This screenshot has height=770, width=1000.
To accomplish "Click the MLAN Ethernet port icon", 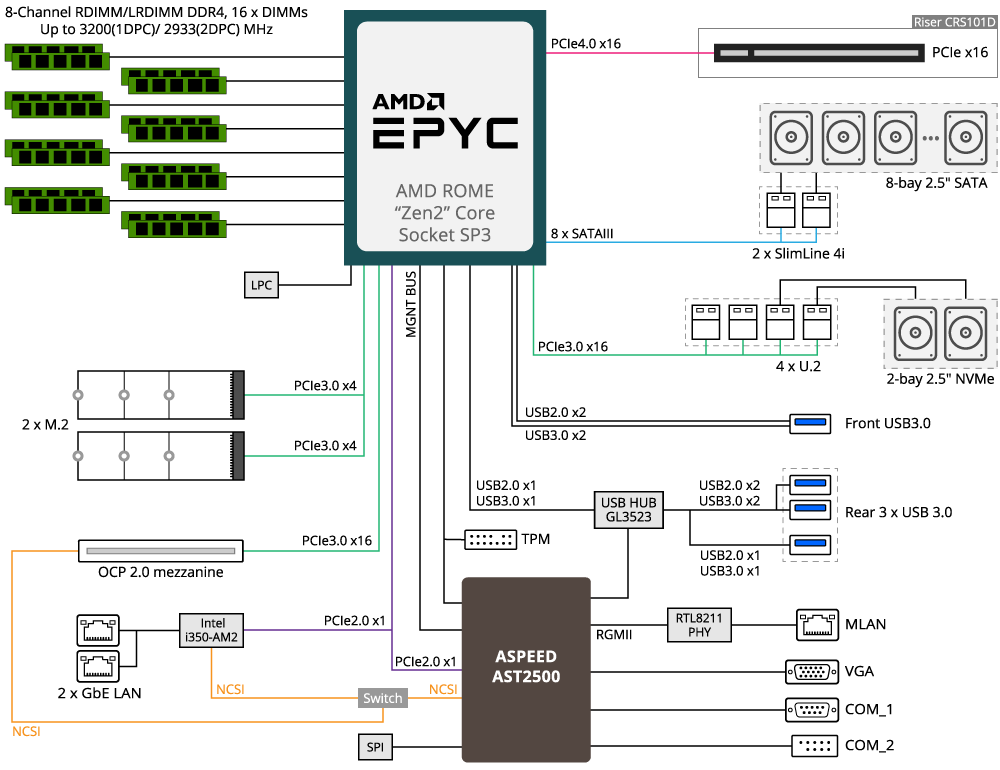I will click(817, 625).
